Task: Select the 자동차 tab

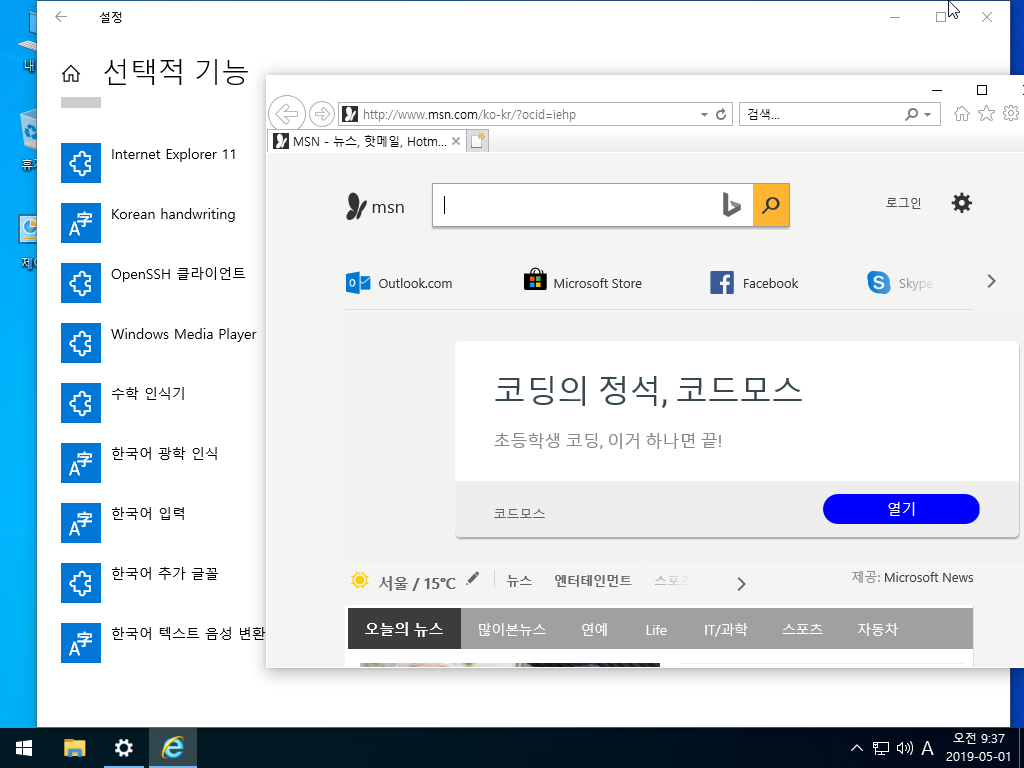Action: [878, 629]
